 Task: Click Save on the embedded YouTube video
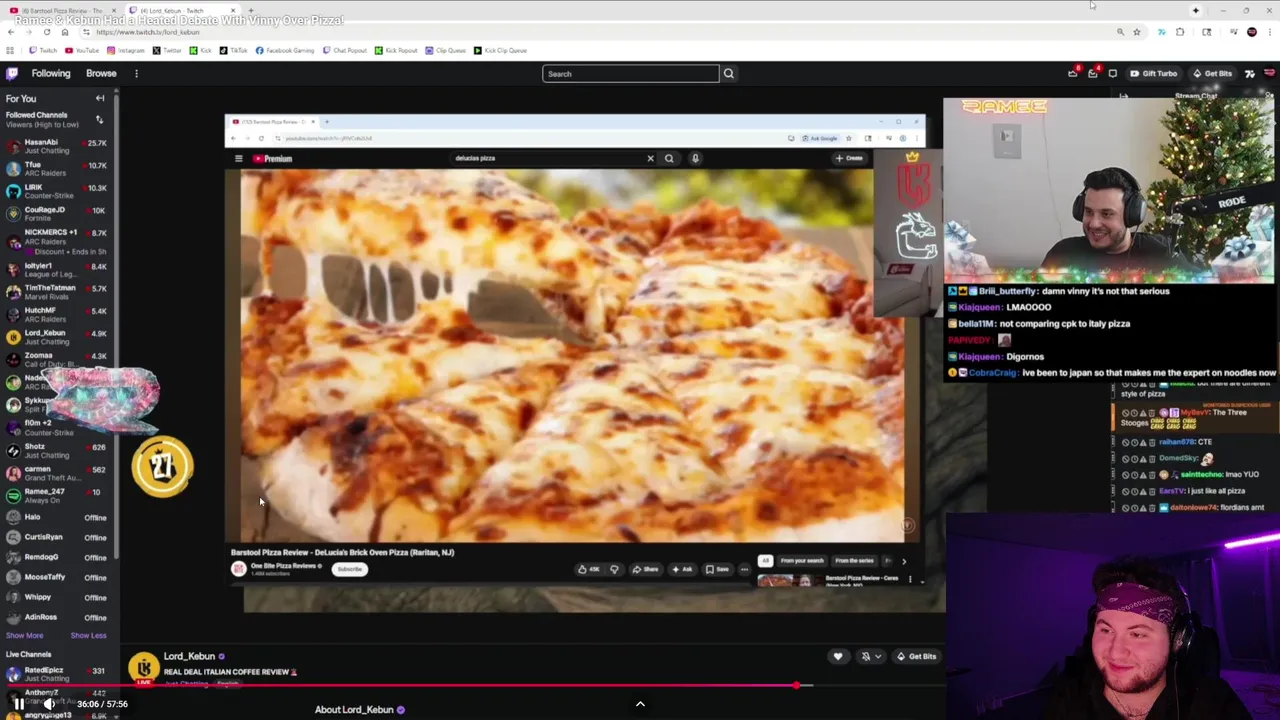coord(717,569)
